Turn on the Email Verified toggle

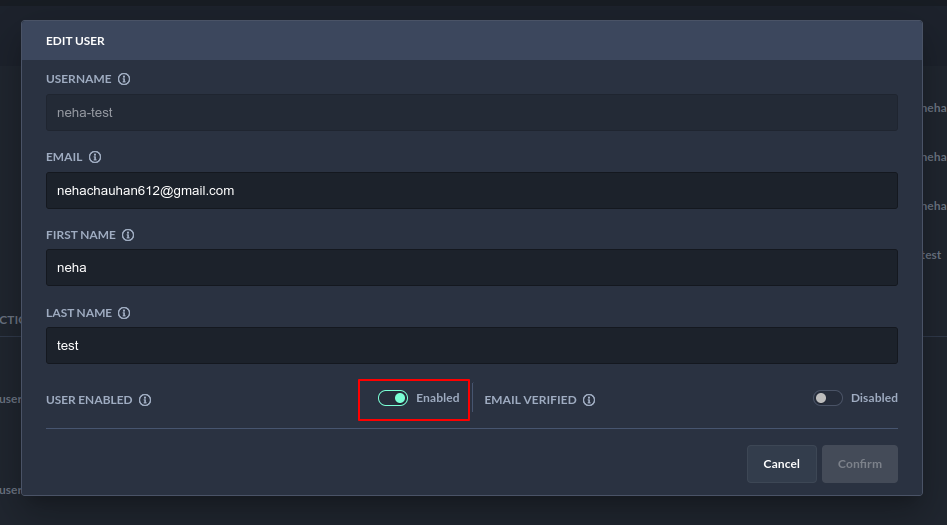click(828, 398)
